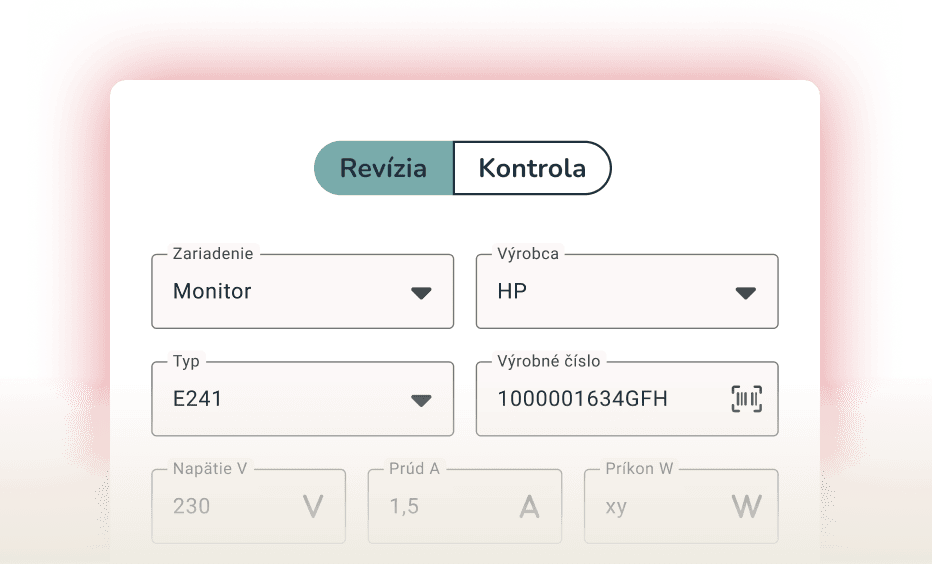Viewport: 932px width, 564px height.
Task: Click the arrow icon in Výrobca field
Action: [x=745, y=293]
